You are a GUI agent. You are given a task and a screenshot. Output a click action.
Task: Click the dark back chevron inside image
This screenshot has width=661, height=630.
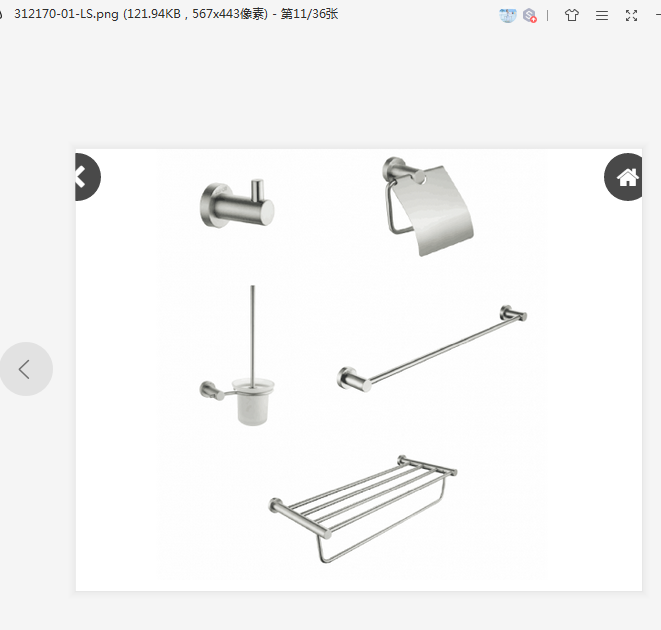tap(88, 177)
